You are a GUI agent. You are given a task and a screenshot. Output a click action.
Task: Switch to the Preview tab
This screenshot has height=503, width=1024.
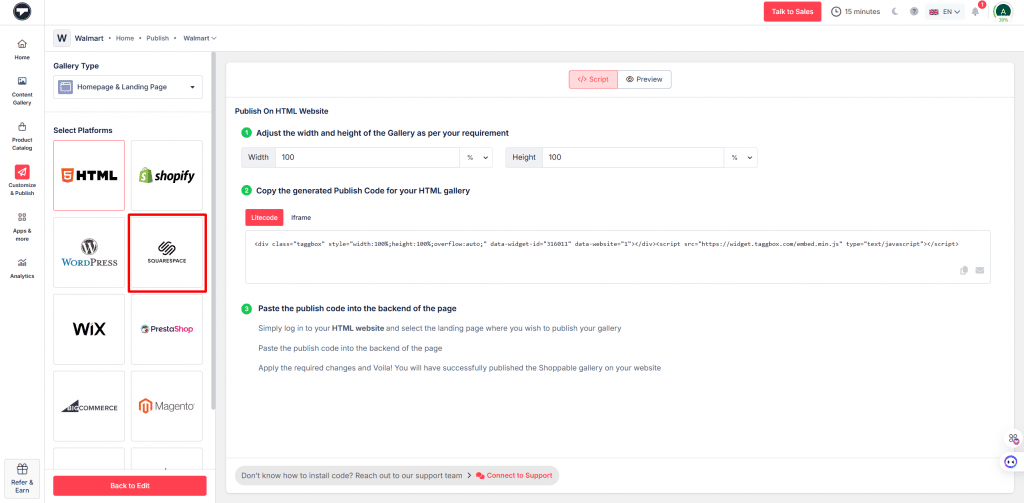(644, 79)
